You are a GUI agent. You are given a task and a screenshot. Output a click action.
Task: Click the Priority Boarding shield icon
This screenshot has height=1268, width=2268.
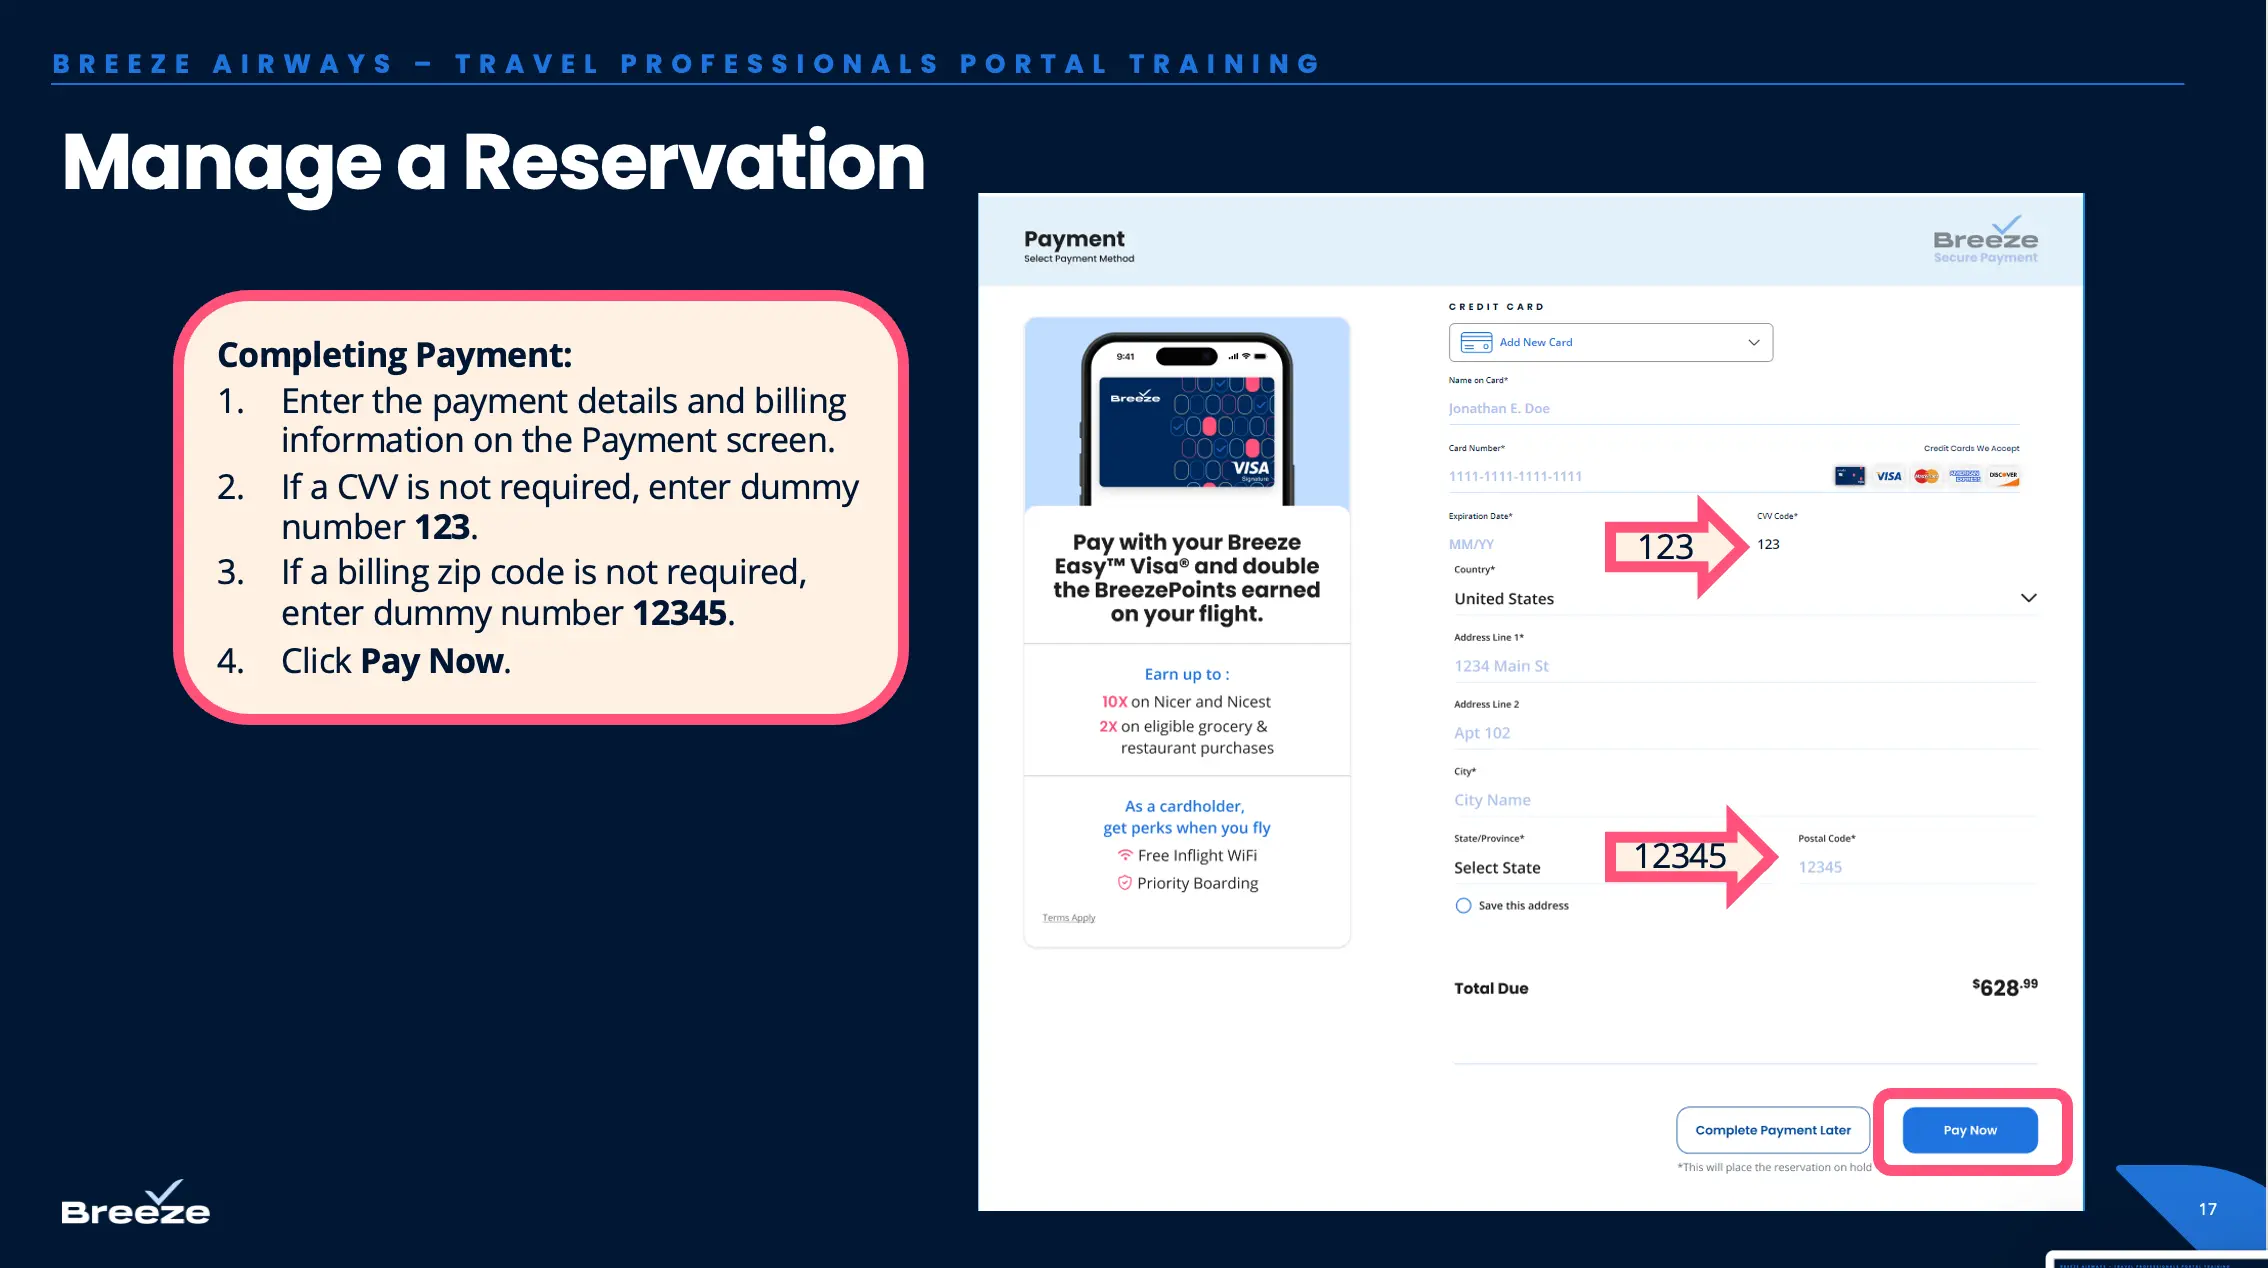tap(1124, 883)
